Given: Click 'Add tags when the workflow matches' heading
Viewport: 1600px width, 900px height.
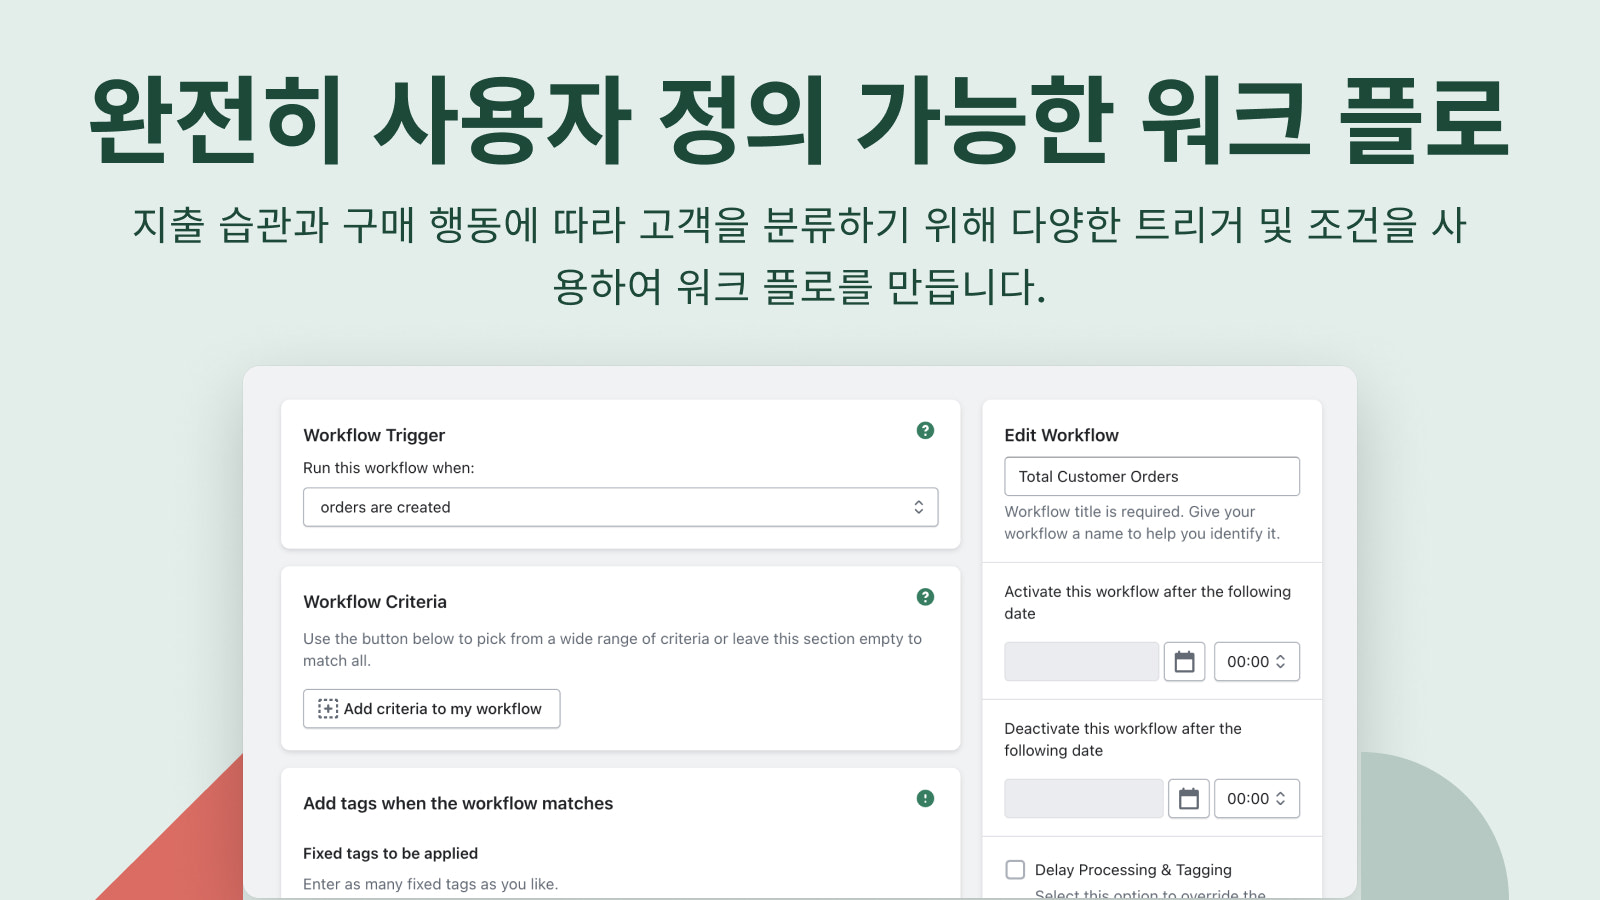Looking at the screenshot, I should pos(458,803).
